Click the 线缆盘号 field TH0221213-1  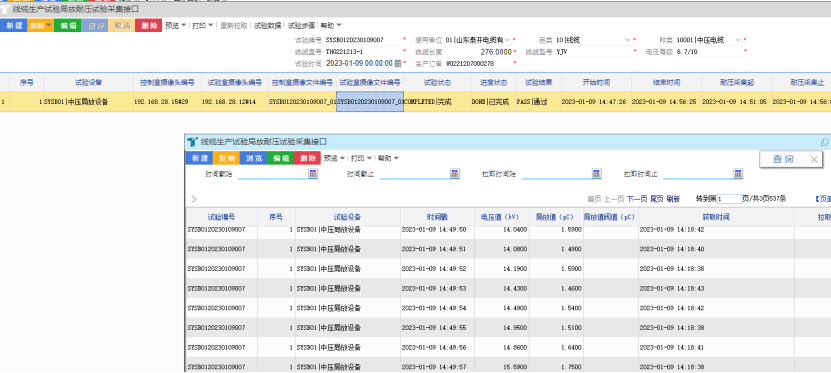[x=364, y=52]
